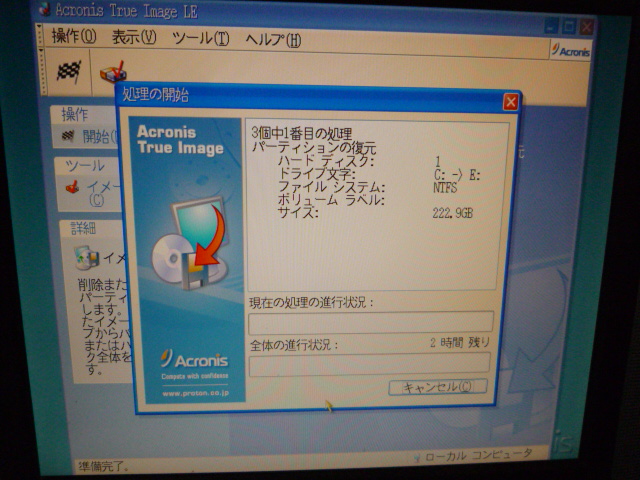Open the ツール(T) menu

(x=200, y=39)
